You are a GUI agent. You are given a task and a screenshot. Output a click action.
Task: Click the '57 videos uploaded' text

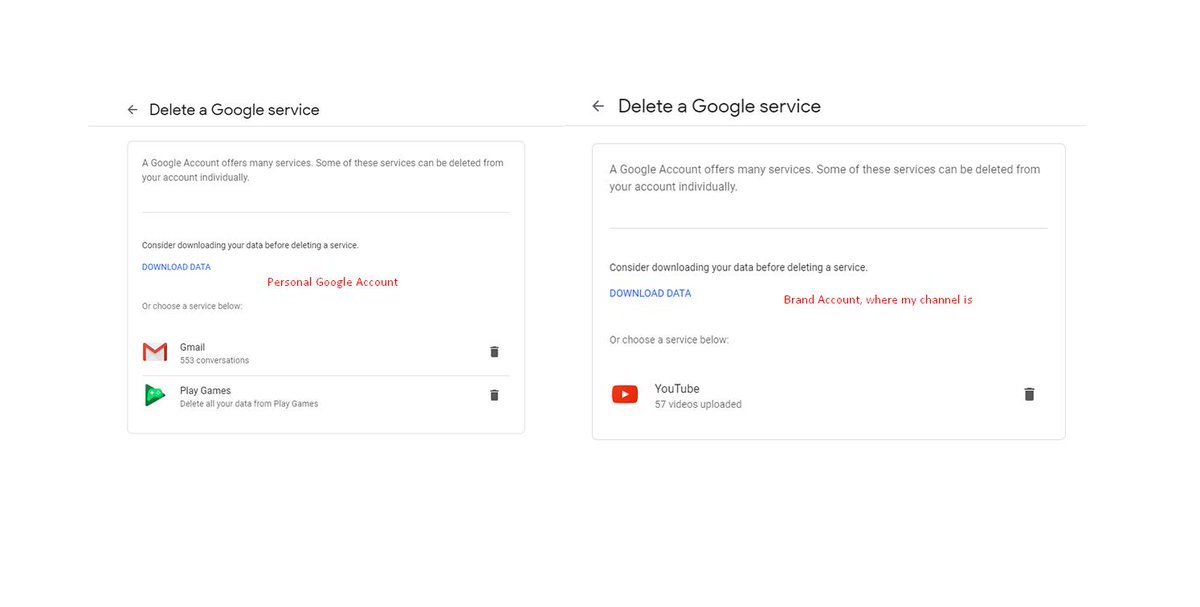pyautogui.click(x=698, y=404)
